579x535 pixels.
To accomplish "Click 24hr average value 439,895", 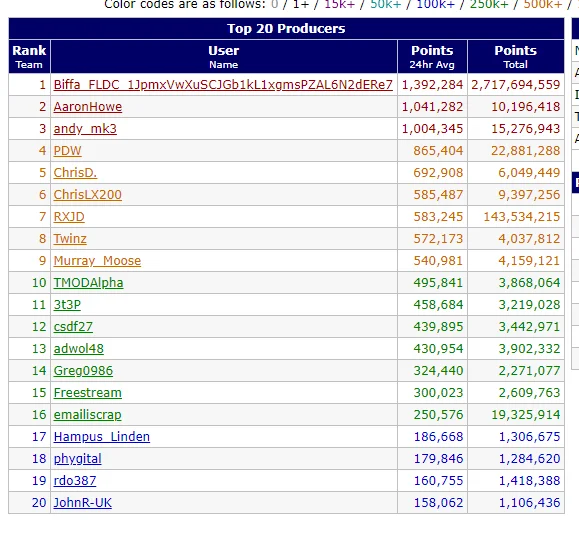I will (438, 327).
